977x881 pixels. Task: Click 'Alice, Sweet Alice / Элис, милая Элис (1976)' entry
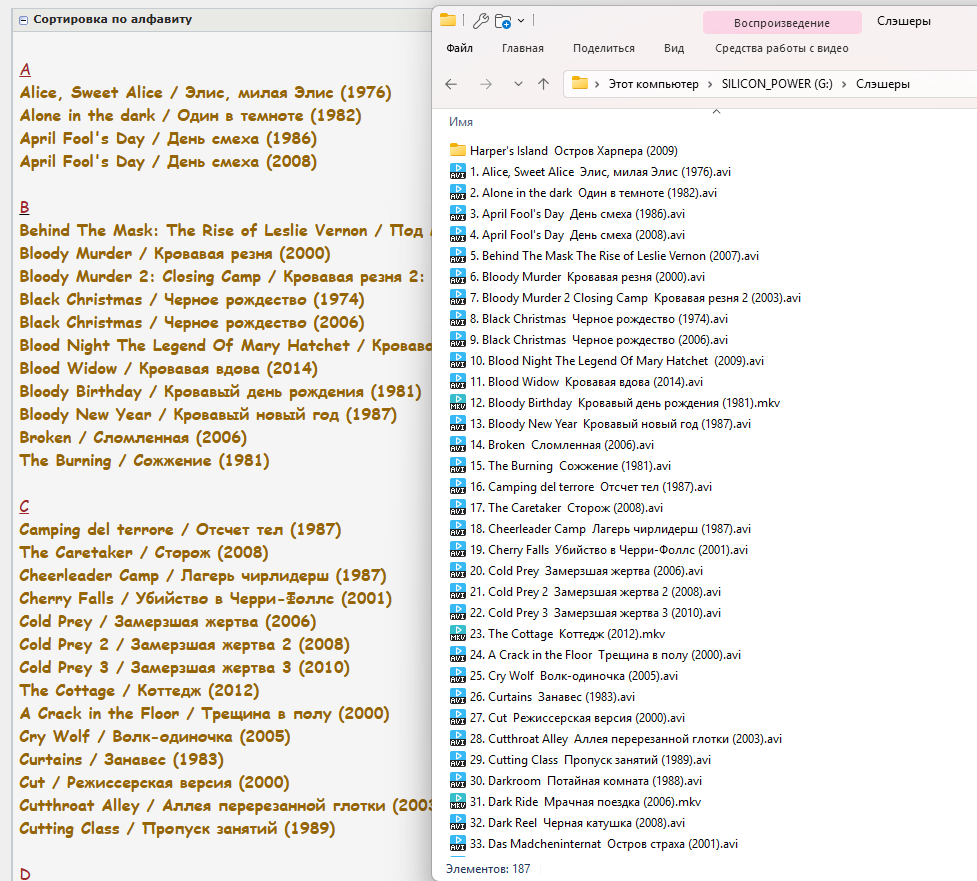[206, 93]
